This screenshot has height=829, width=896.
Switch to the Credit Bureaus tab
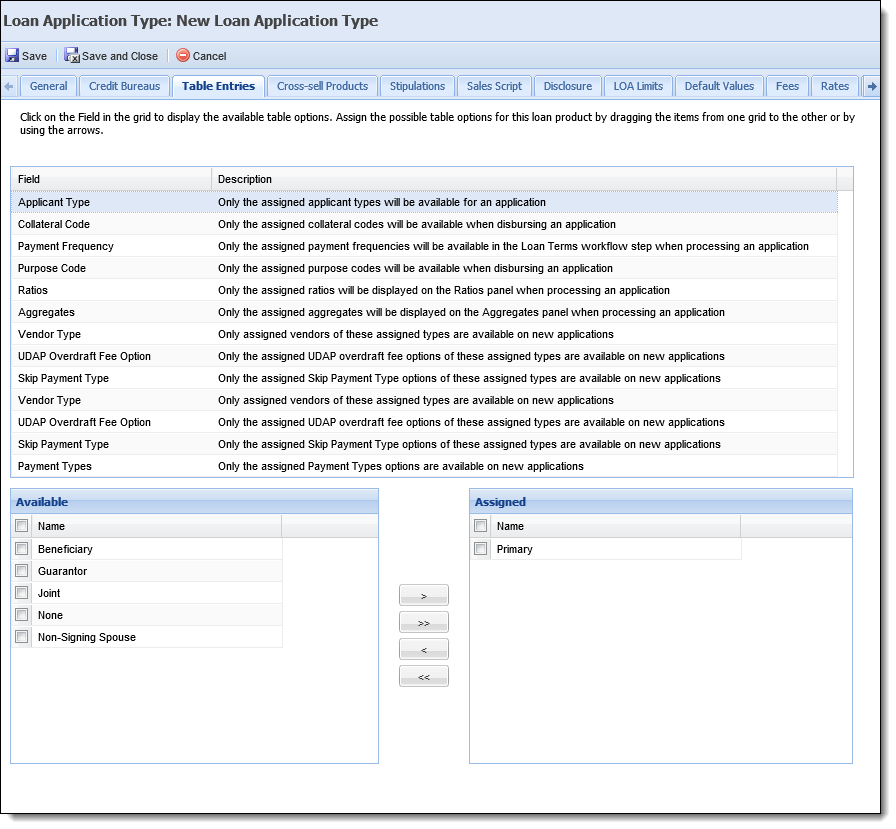click(125, 86)
